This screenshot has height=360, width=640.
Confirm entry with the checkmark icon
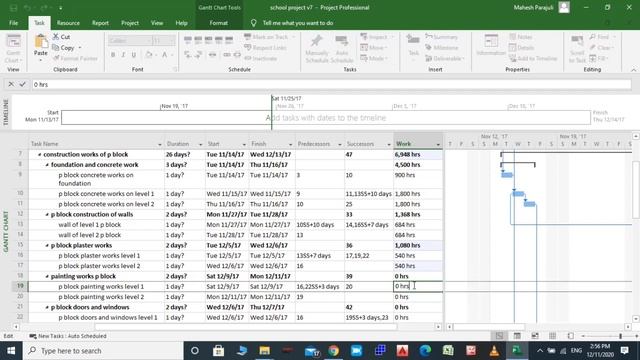22,84
